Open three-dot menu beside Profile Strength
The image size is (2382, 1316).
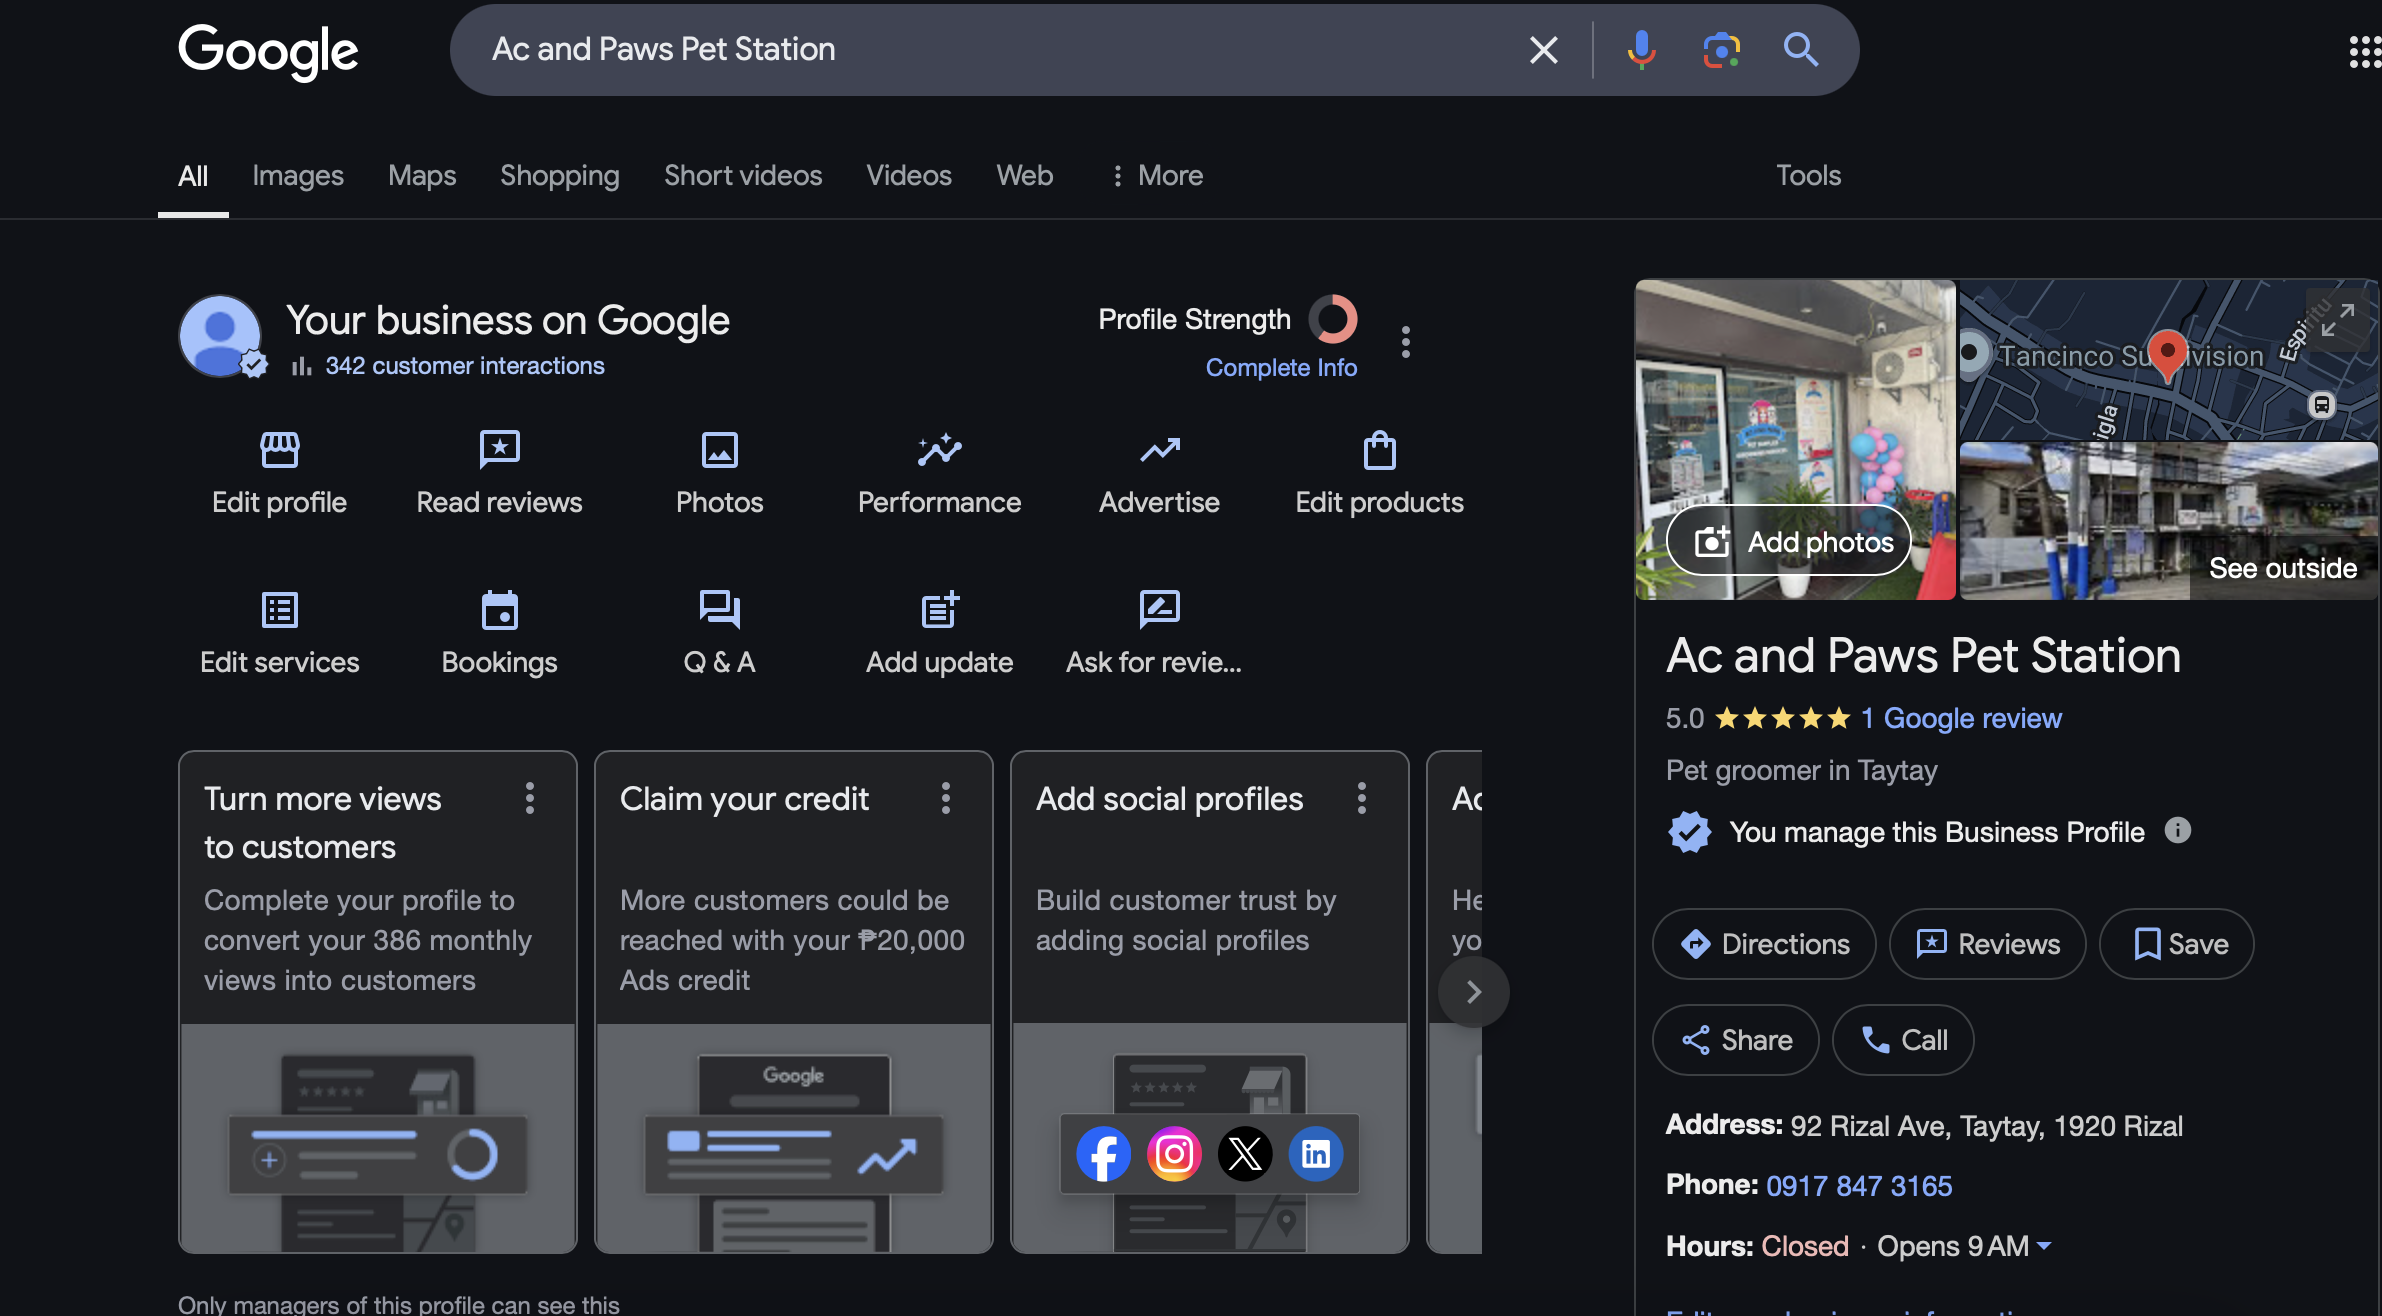(x=1405, y=342)
